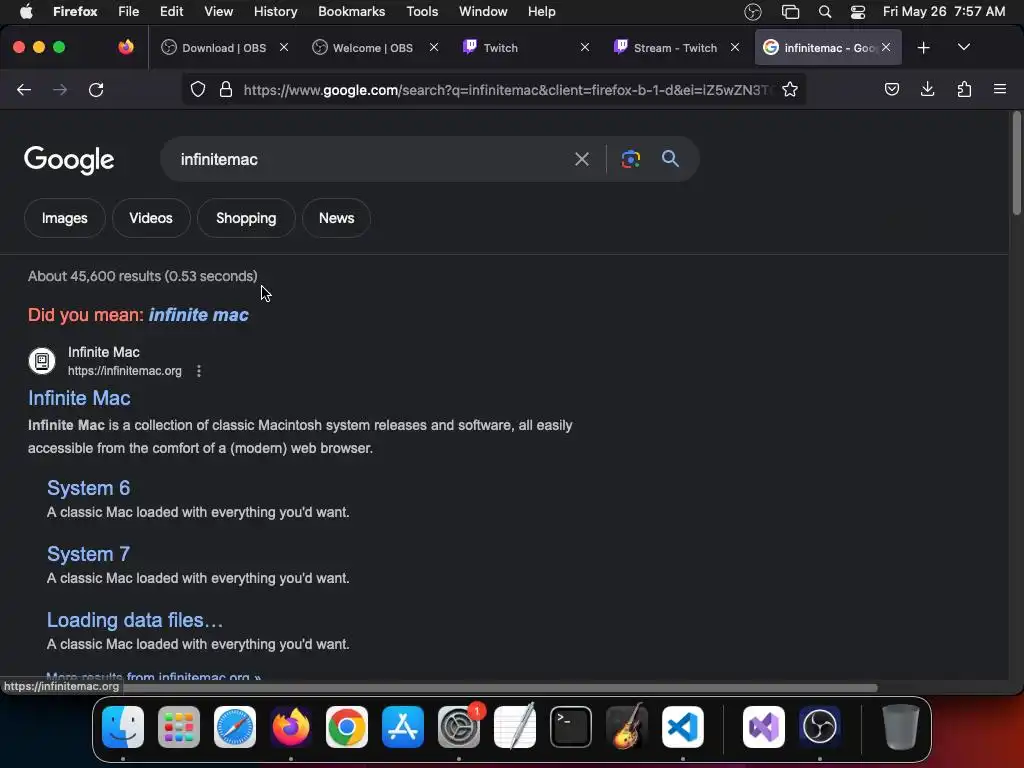1024x768 pixels.
Task: Open the Bookmarks menu
Action: (x=351, y=12)
